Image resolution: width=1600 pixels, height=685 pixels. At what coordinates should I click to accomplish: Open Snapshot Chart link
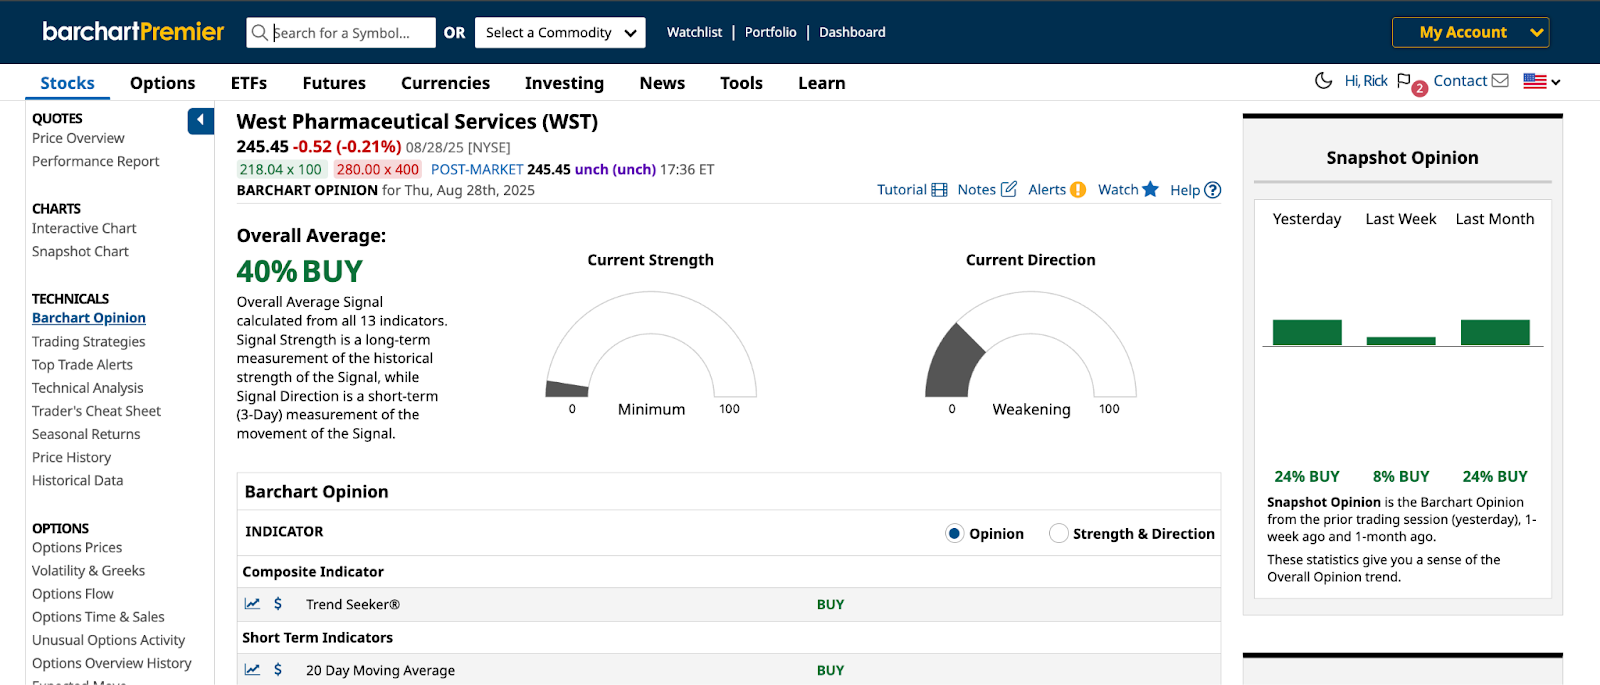point(80,251)
